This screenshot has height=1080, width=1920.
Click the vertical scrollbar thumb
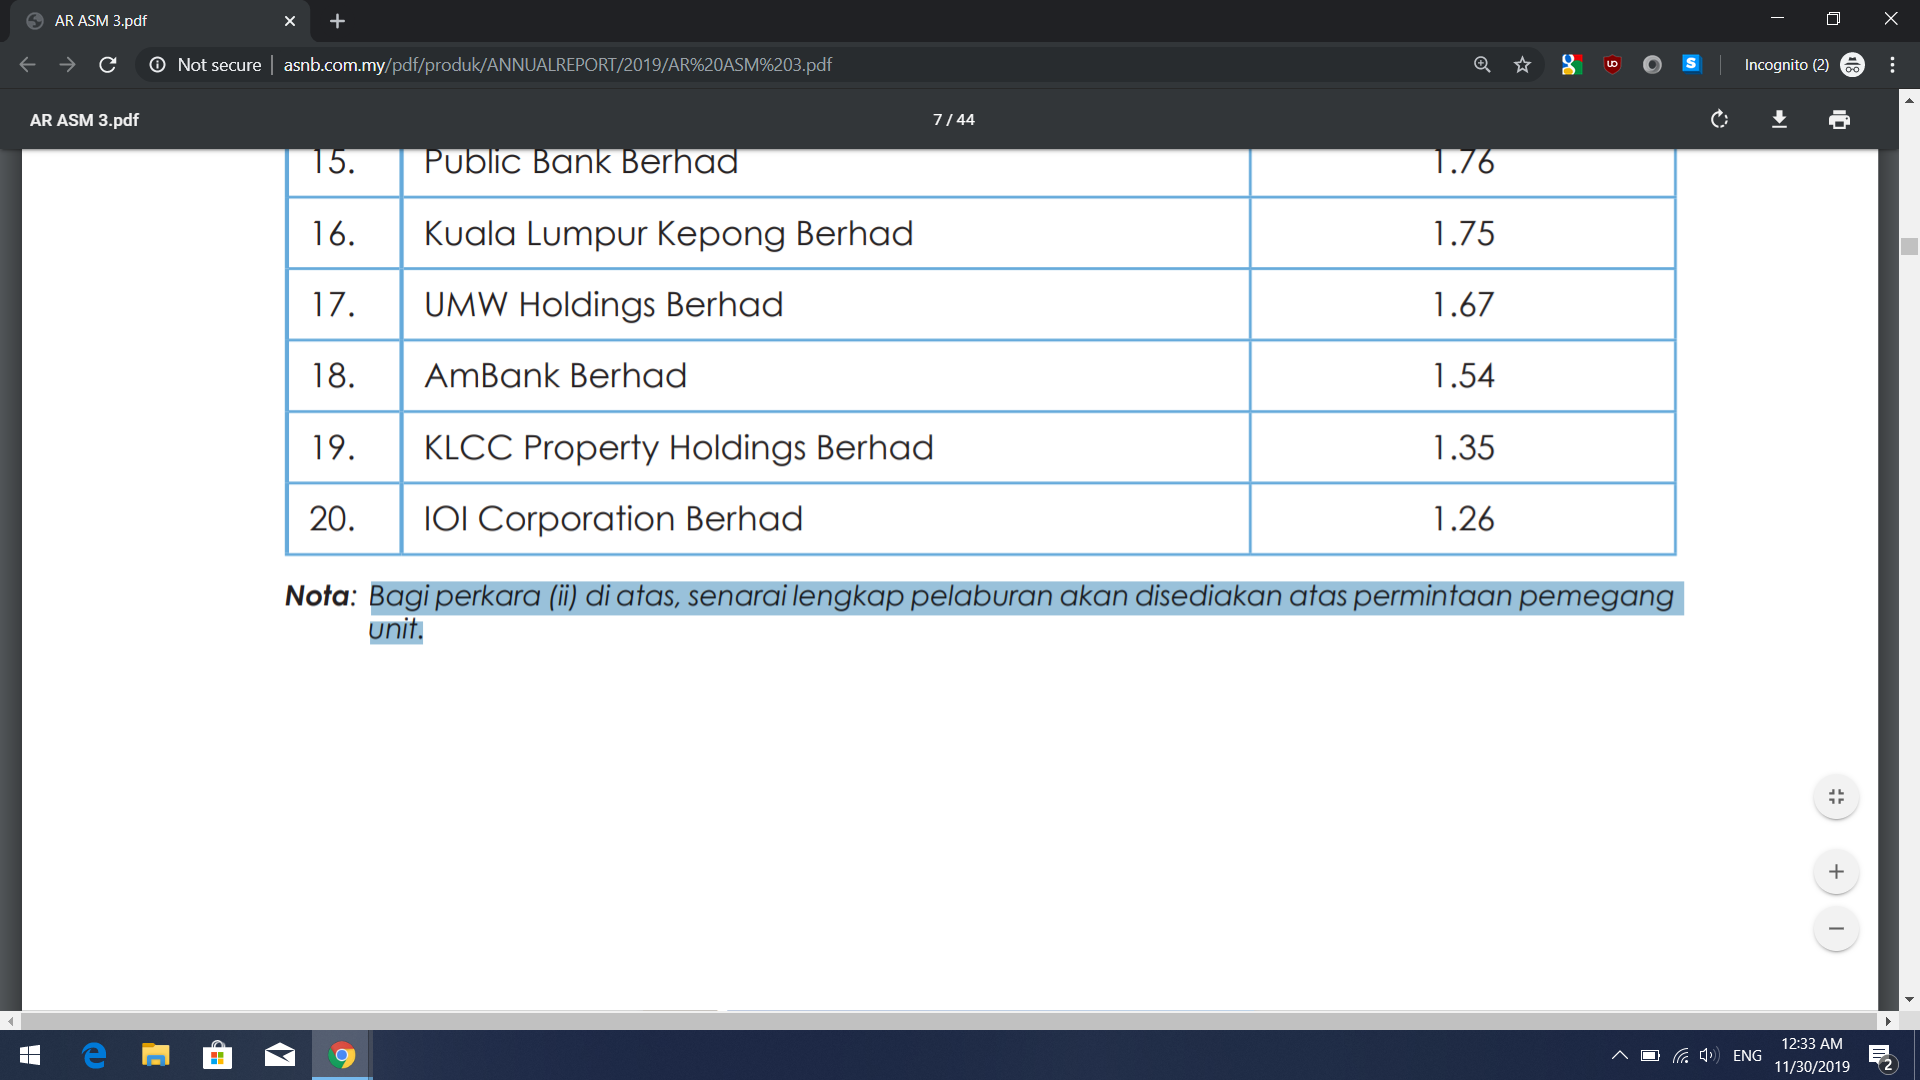click(x=1909, y=246)
